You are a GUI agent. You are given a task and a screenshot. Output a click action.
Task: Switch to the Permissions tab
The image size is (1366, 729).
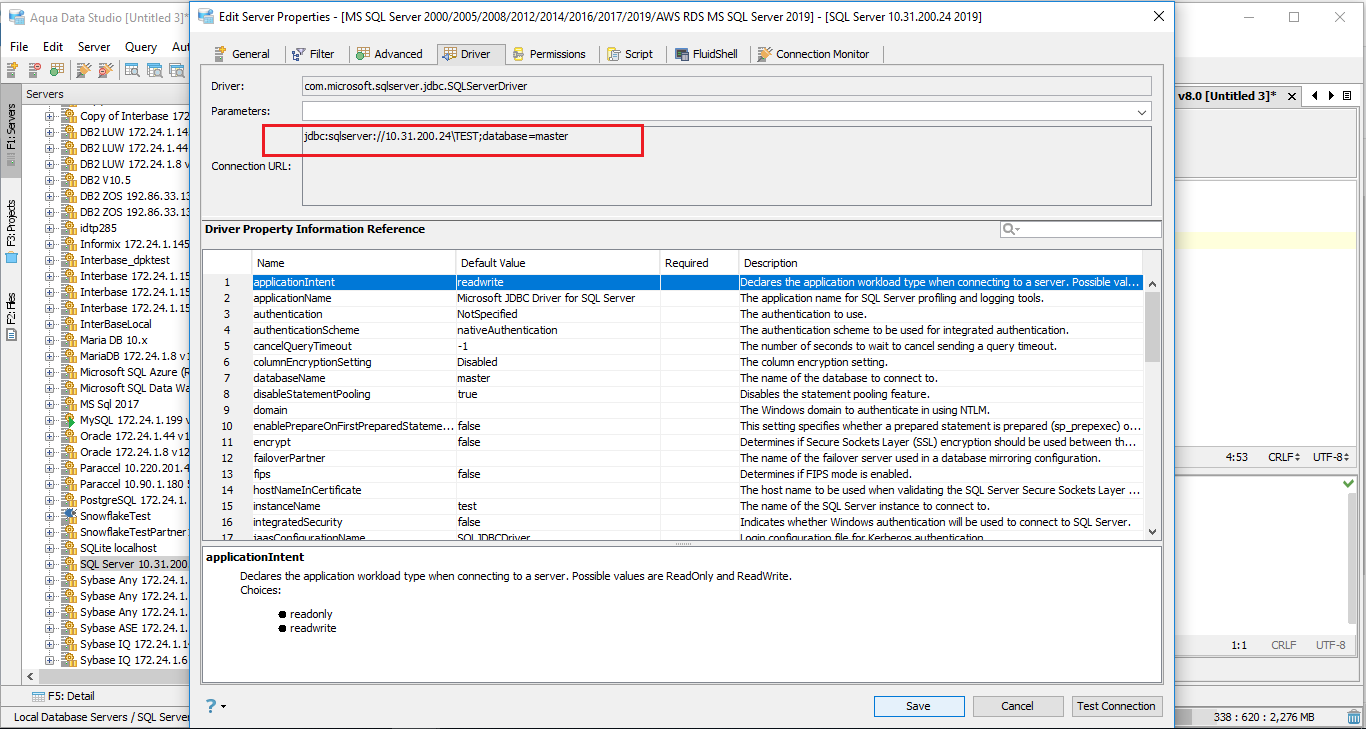[x=549, y=54]
